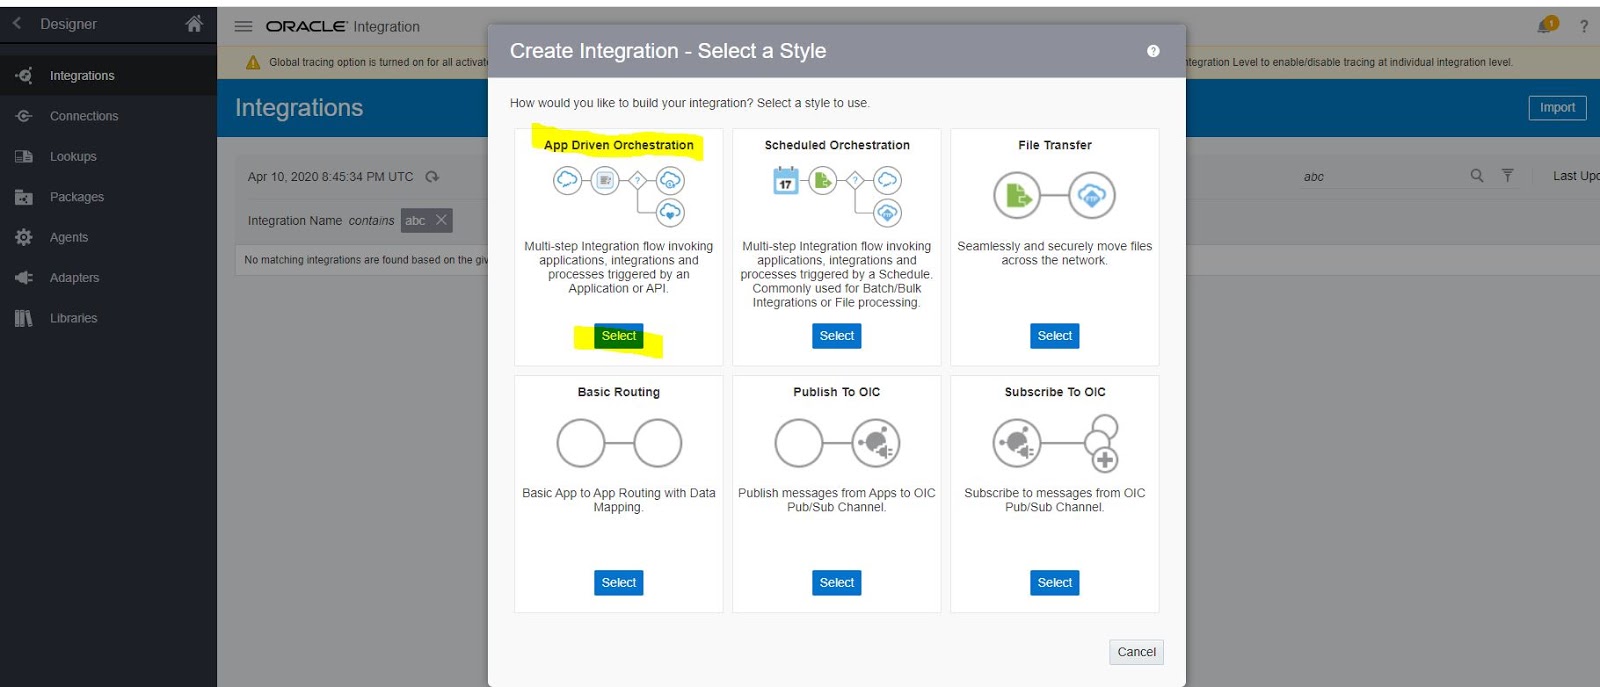Open Integrations in the sidebar
This screenshot has height=687, width=1600.
click(82, 76)
